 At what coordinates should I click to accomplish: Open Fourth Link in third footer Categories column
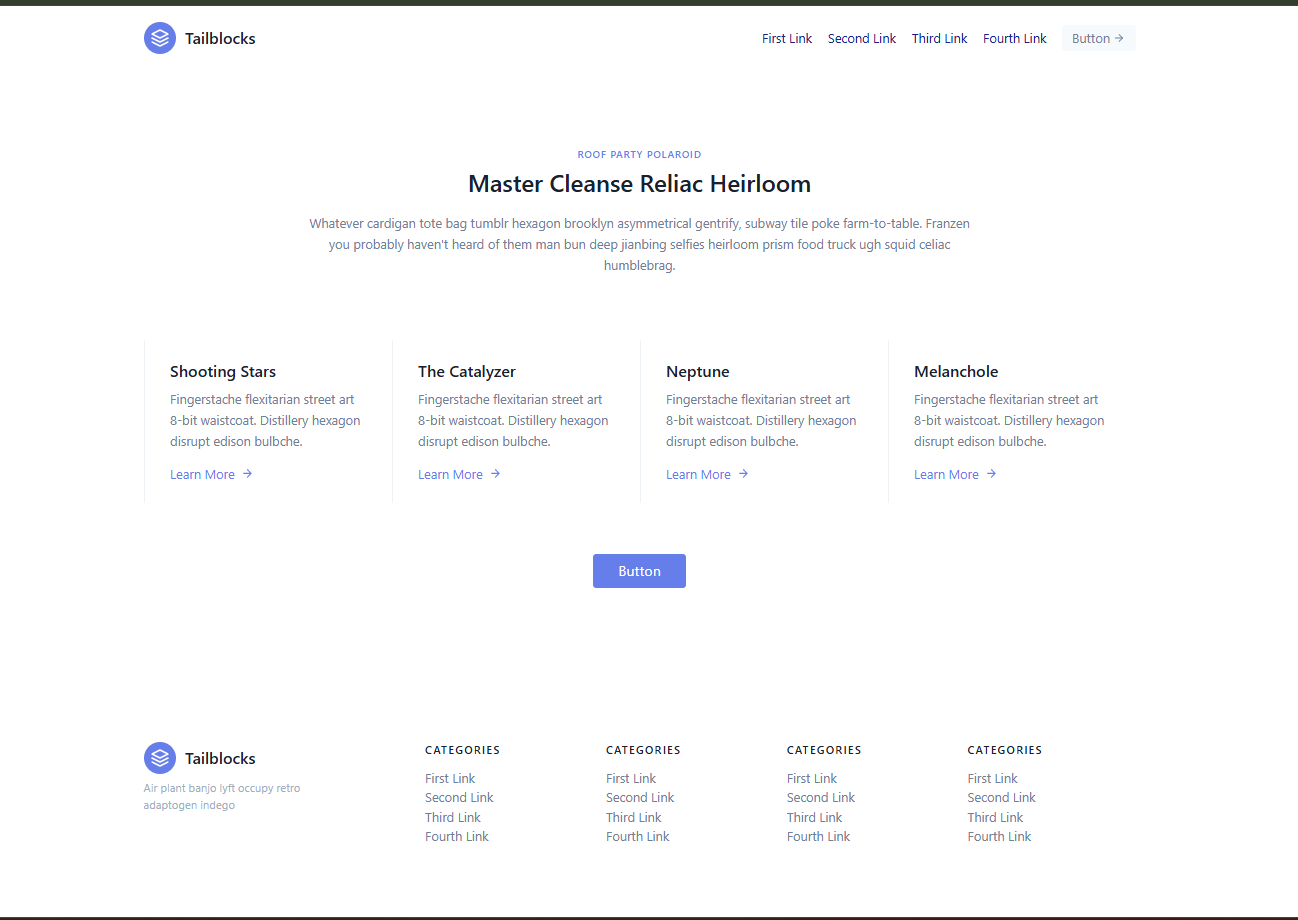[x=819, y=837]
